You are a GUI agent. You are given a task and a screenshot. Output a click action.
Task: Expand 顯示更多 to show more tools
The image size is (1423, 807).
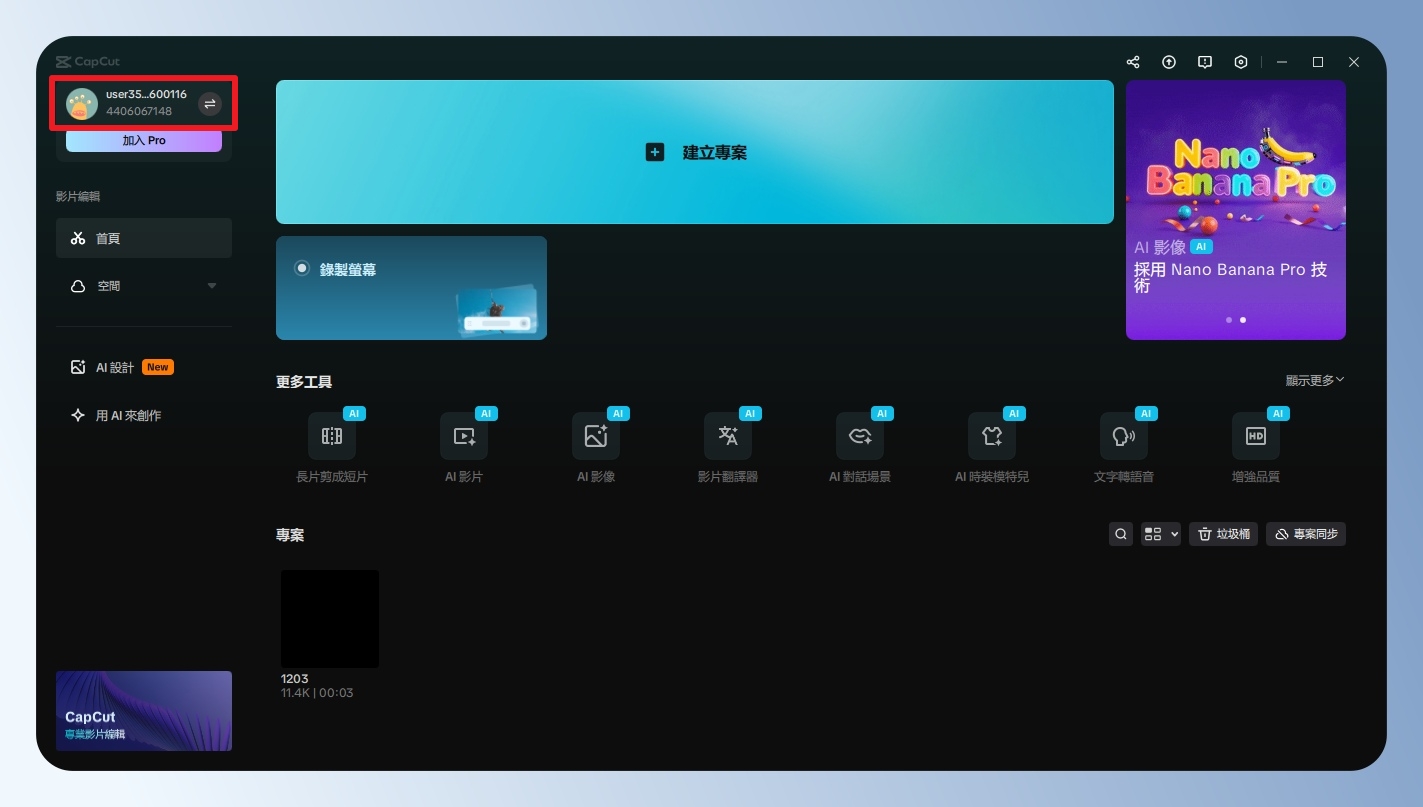click(x=1315, y=381)
